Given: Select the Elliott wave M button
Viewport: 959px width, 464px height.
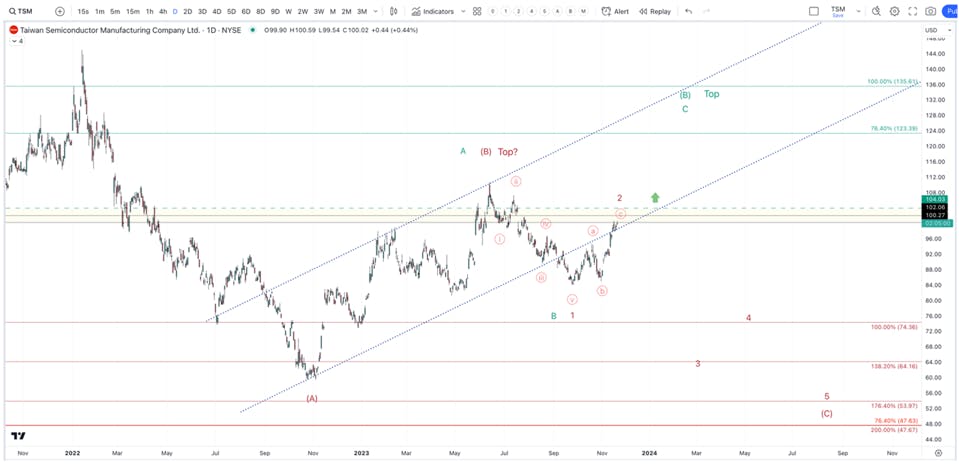Looking at the screenshot, I should point(583,11).
